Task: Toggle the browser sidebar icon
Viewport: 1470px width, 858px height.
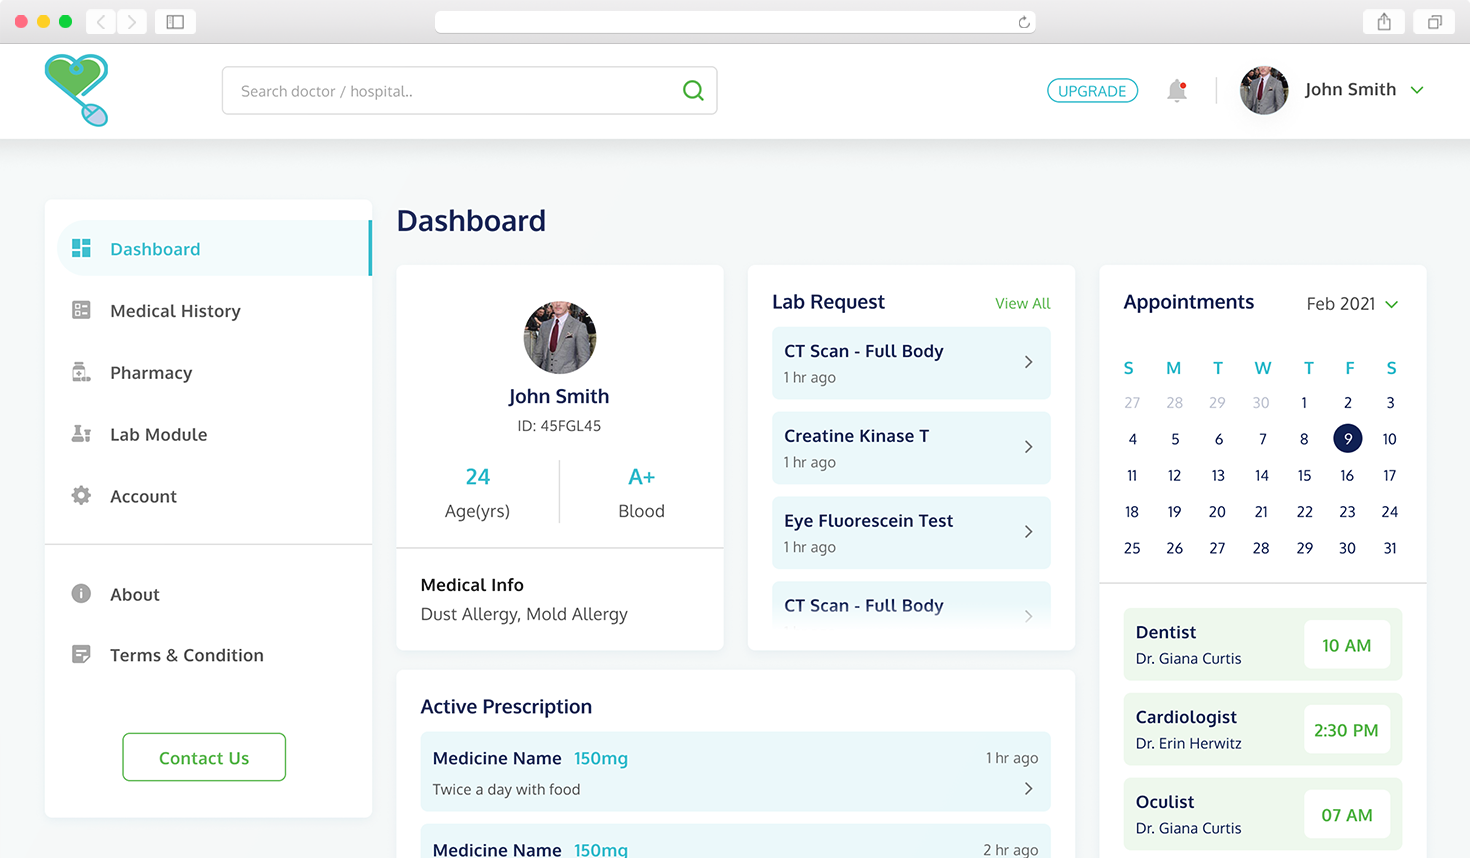Action: pyautogui.click(x=175, y=22)
